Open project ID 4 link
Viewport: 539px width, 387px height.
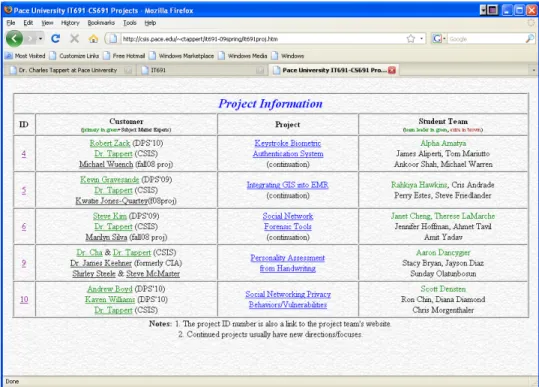click(24, 154)
